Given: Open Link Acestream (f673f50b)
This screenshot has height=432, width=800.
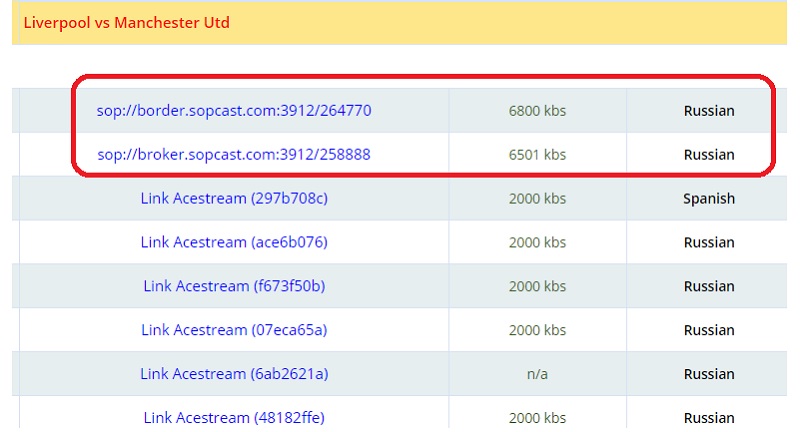Looking at the screenshot, I should pyautogui.click(x=234, y=286).
